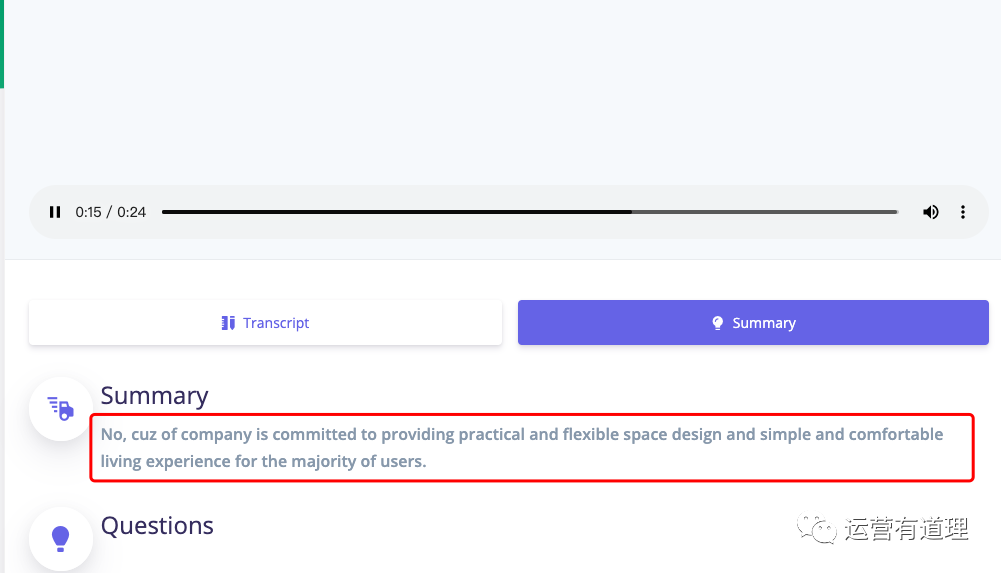Click the 0:15 / 0:24 time display
The image size is (1001, 573).
click(x=111, y=212)
